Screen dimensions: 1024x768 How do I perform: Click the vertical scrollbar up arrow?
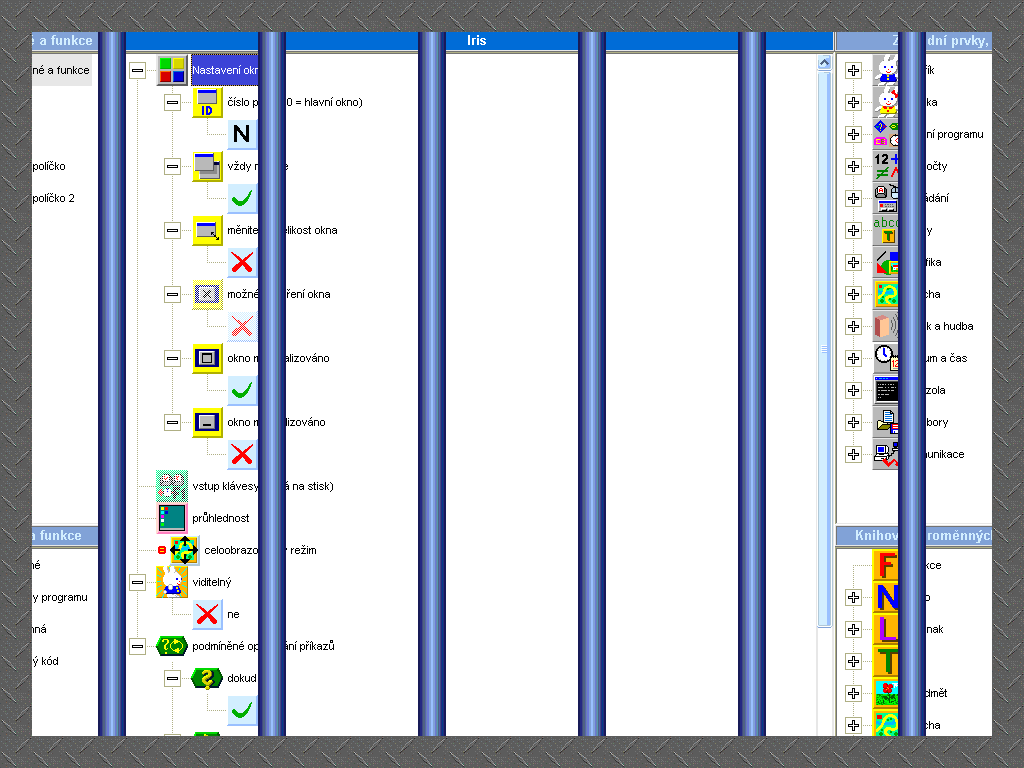click(824, 62)
